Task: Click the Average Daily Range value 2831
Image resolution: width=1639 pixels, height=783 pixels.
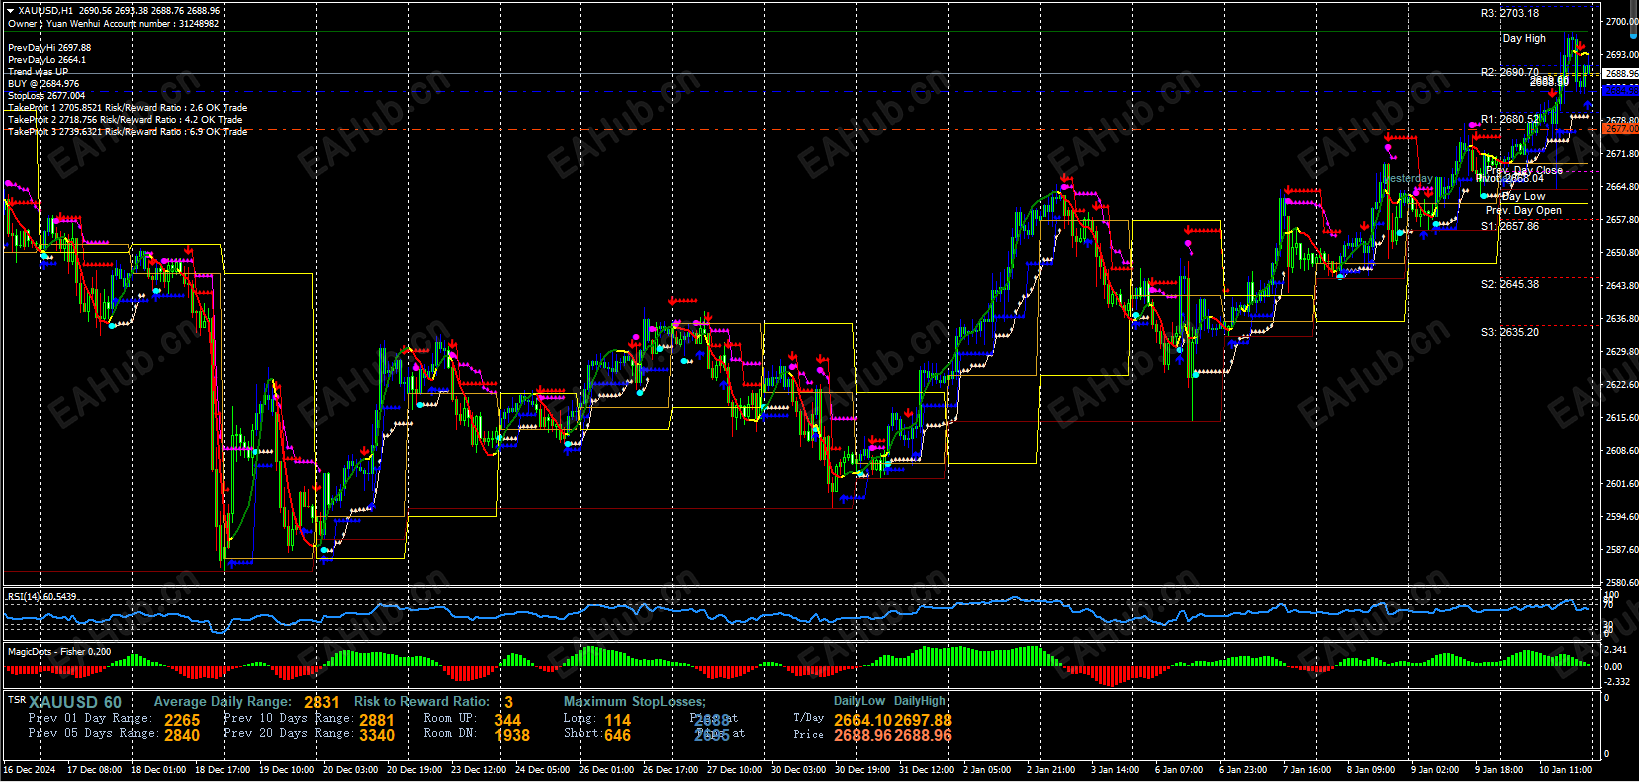Action: 322,703
